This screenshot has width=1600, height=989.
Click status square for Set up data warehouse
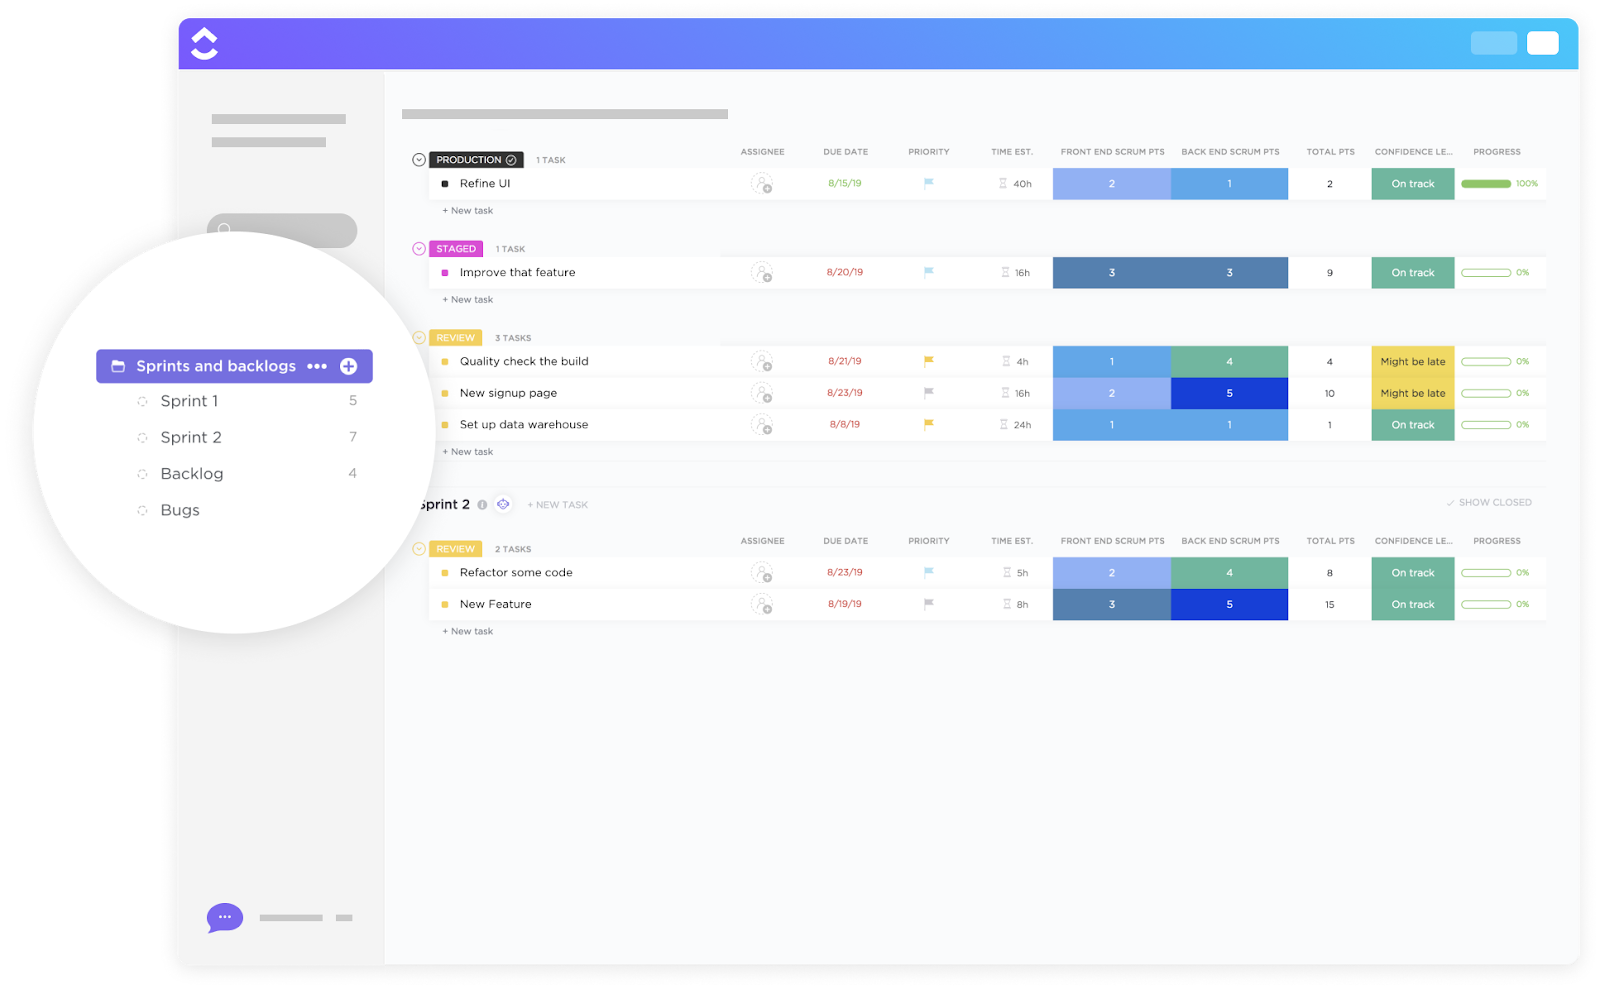[x=445, y=425]
